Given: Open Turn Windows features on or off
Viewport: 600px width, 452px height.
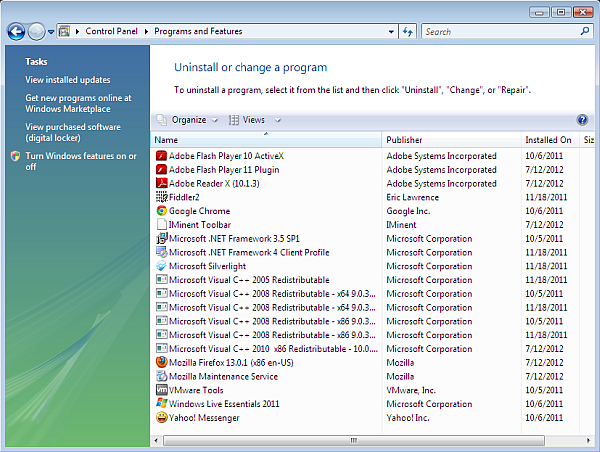Looking at the screenshot, I should [81, 161].
